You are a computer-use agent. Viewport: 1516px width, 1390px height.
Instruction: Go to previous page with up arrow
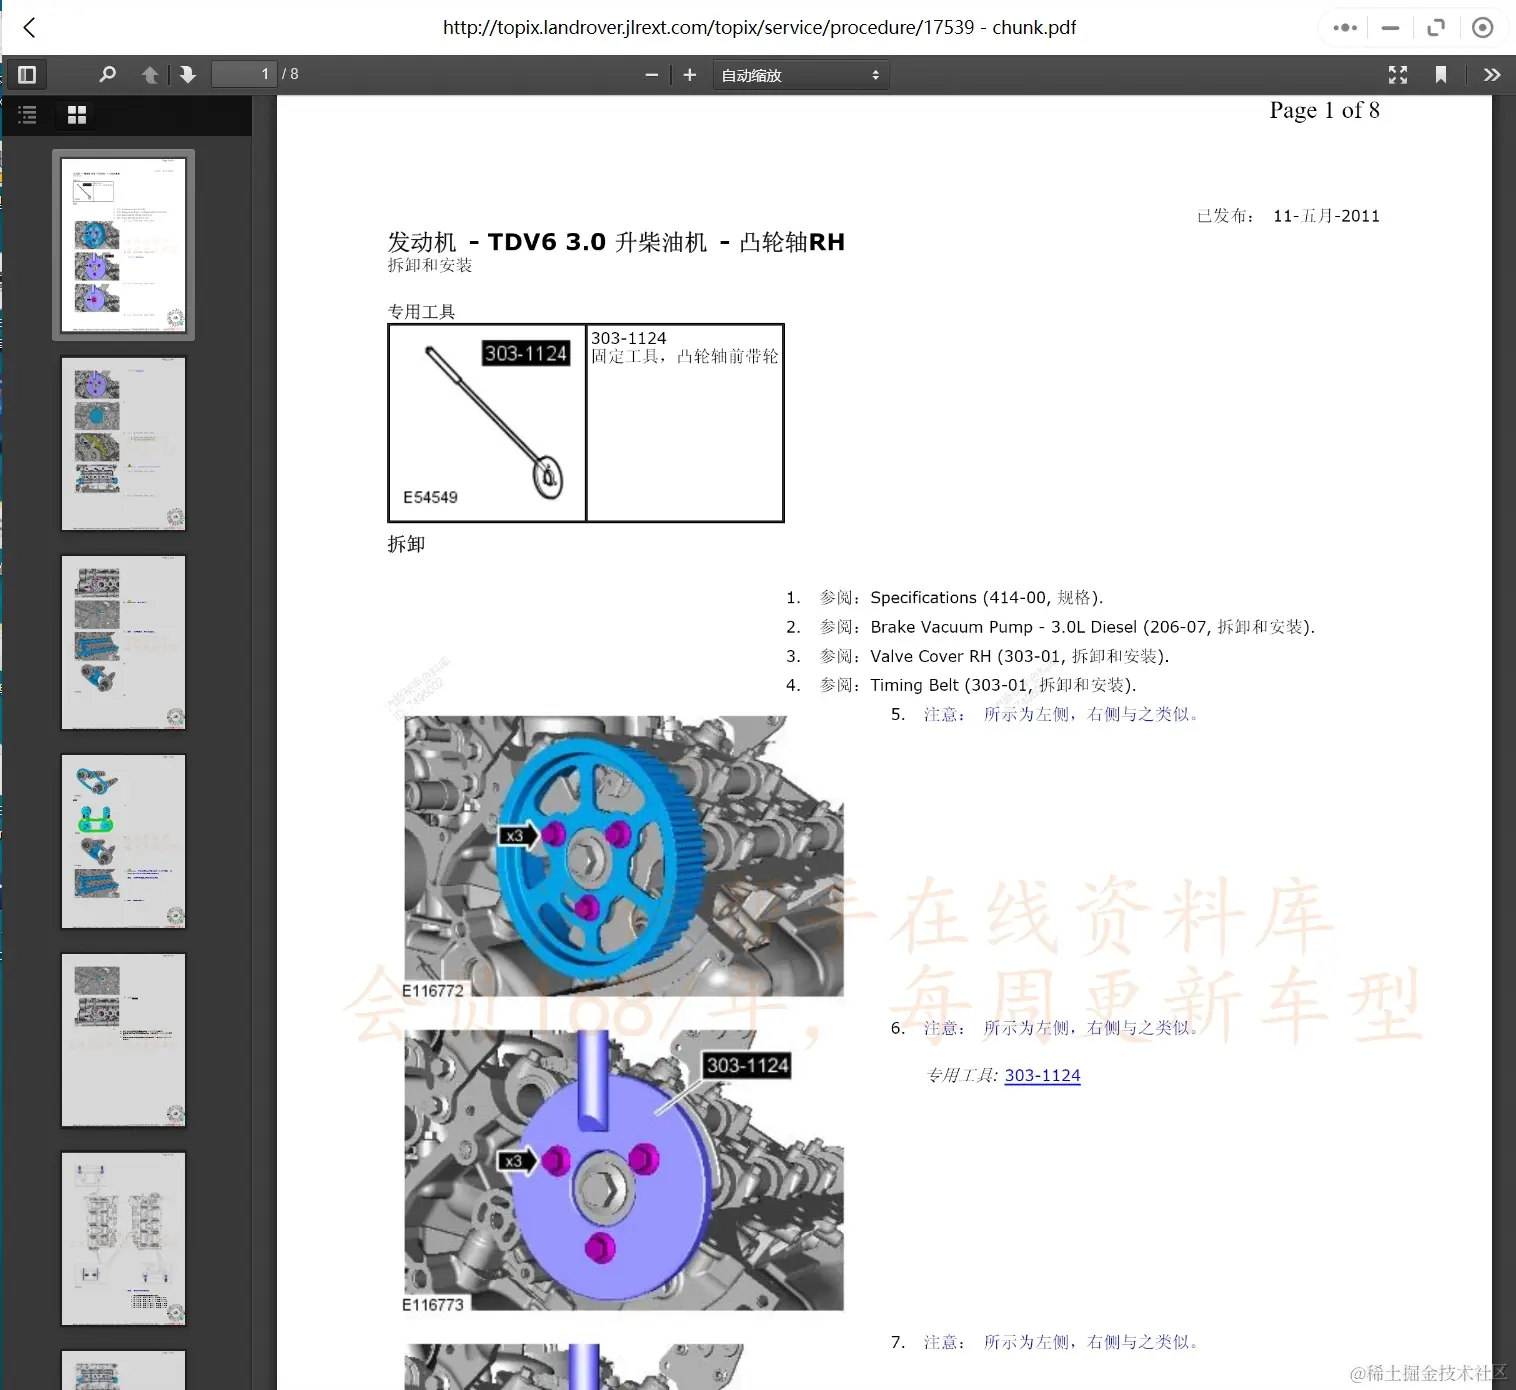pos(150,74)
